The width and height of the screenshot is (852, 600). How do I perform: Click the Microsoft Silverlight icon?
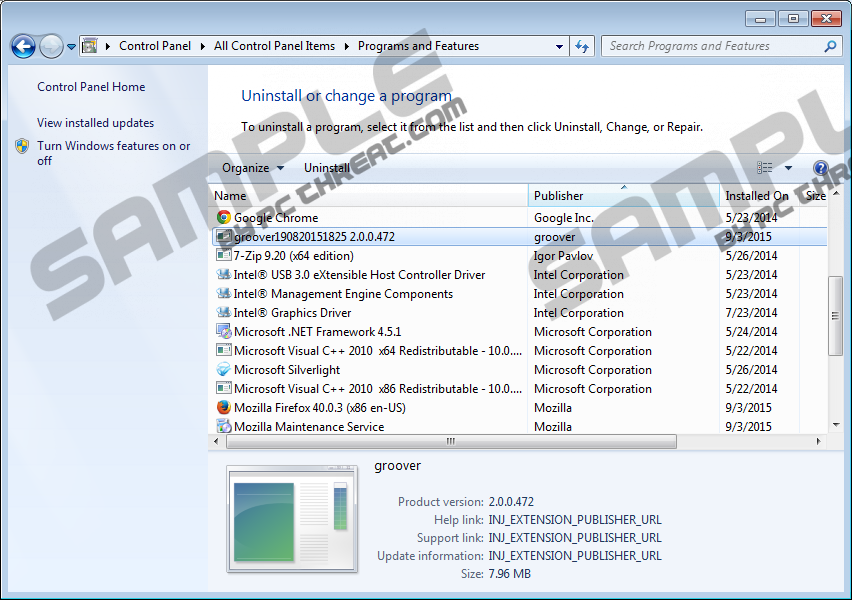[x=224, y=370]
